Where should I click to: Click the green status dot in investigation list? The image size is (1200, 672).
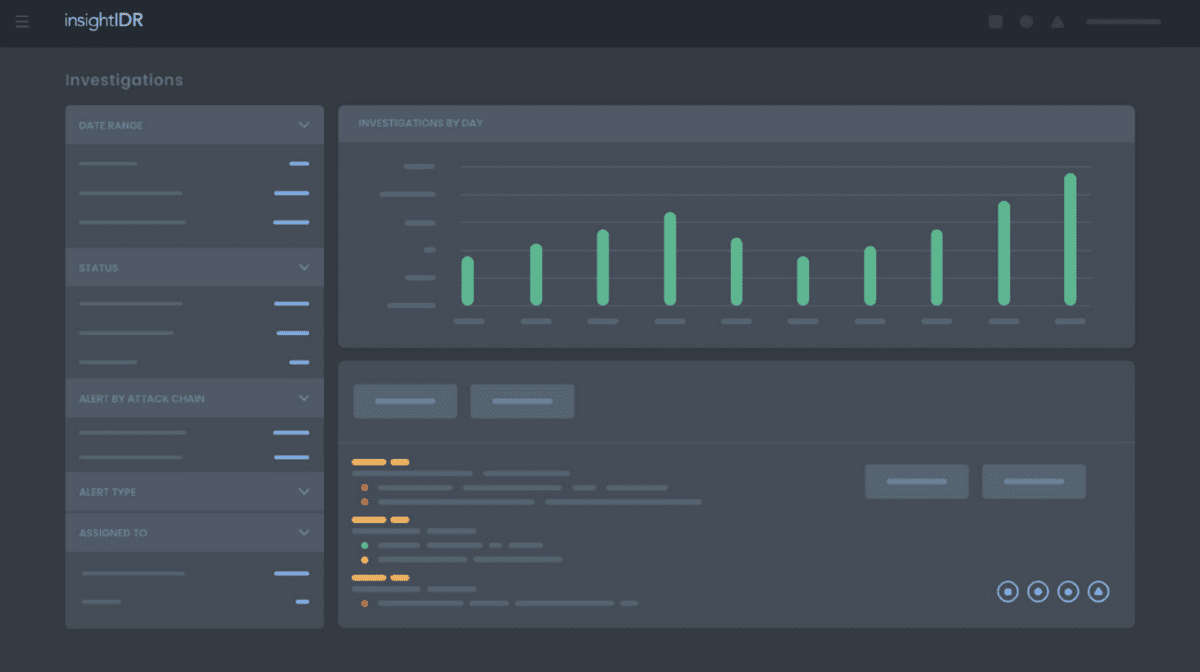[x=364, y=546]
